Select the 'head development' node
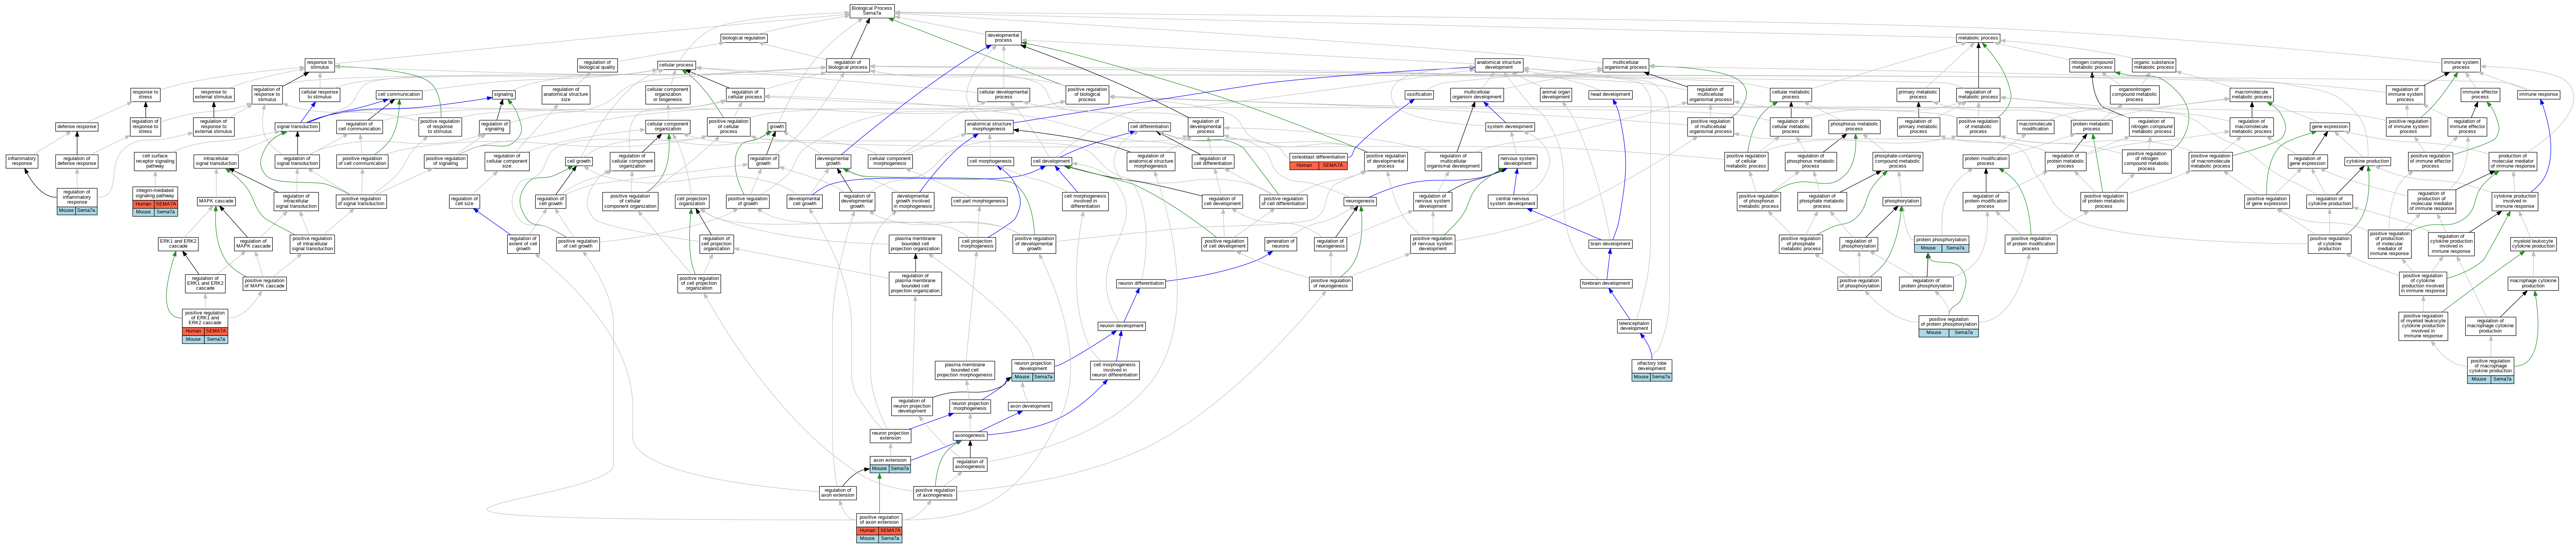This screenshot has height=547, width=2576. [1610, 95]
